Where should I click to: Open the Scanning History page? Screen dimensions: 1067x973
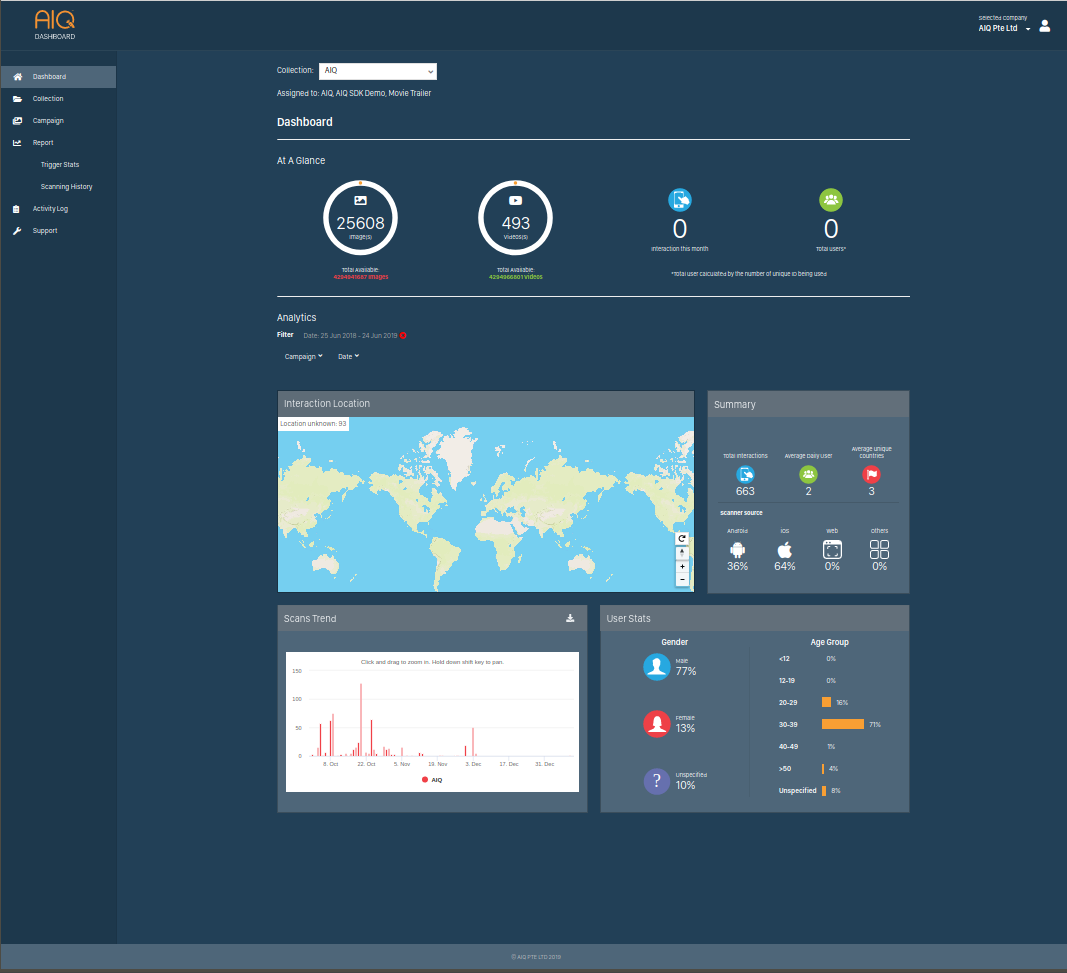(66, 186)
